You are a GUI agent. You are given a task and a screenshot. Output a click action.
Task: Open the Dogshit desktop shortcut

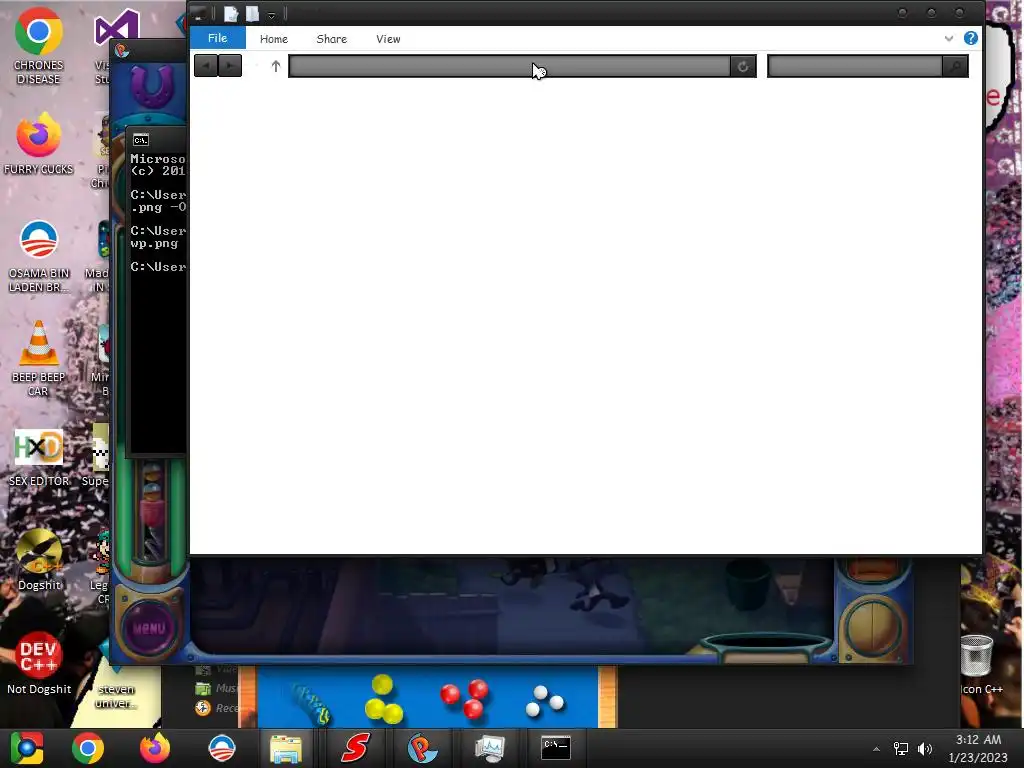[39, 559]
